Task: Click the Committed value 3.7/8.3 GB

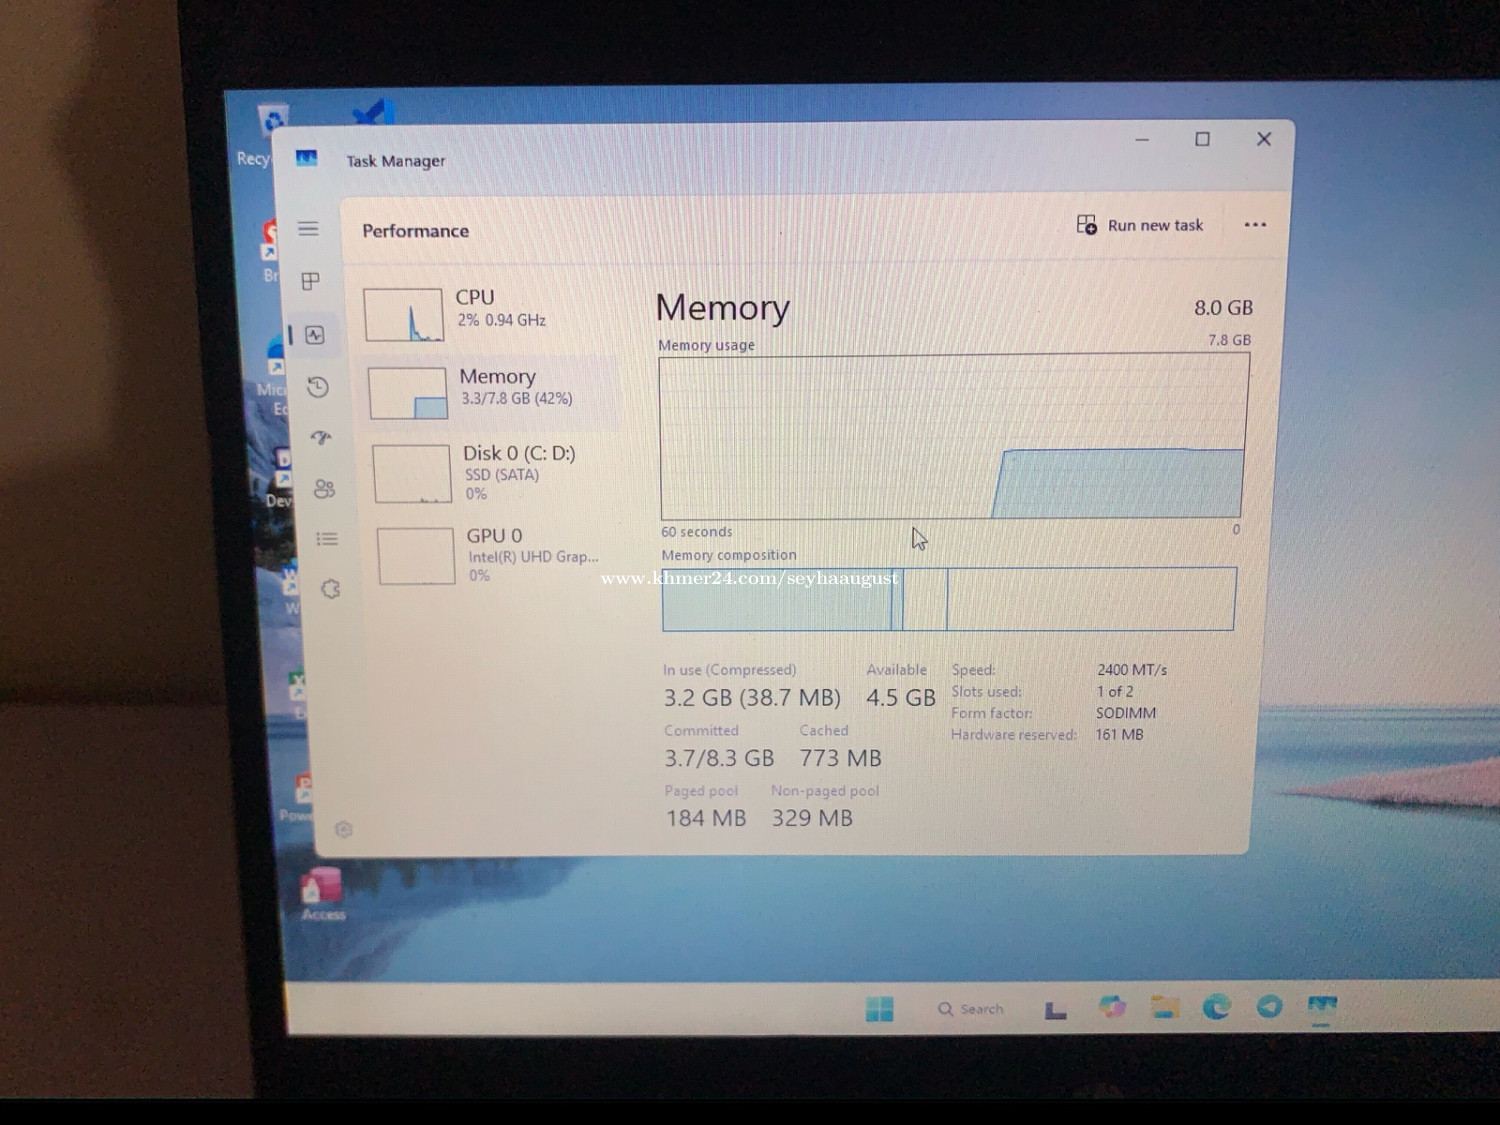Action: pyautogui.click(x=719, y=758)
